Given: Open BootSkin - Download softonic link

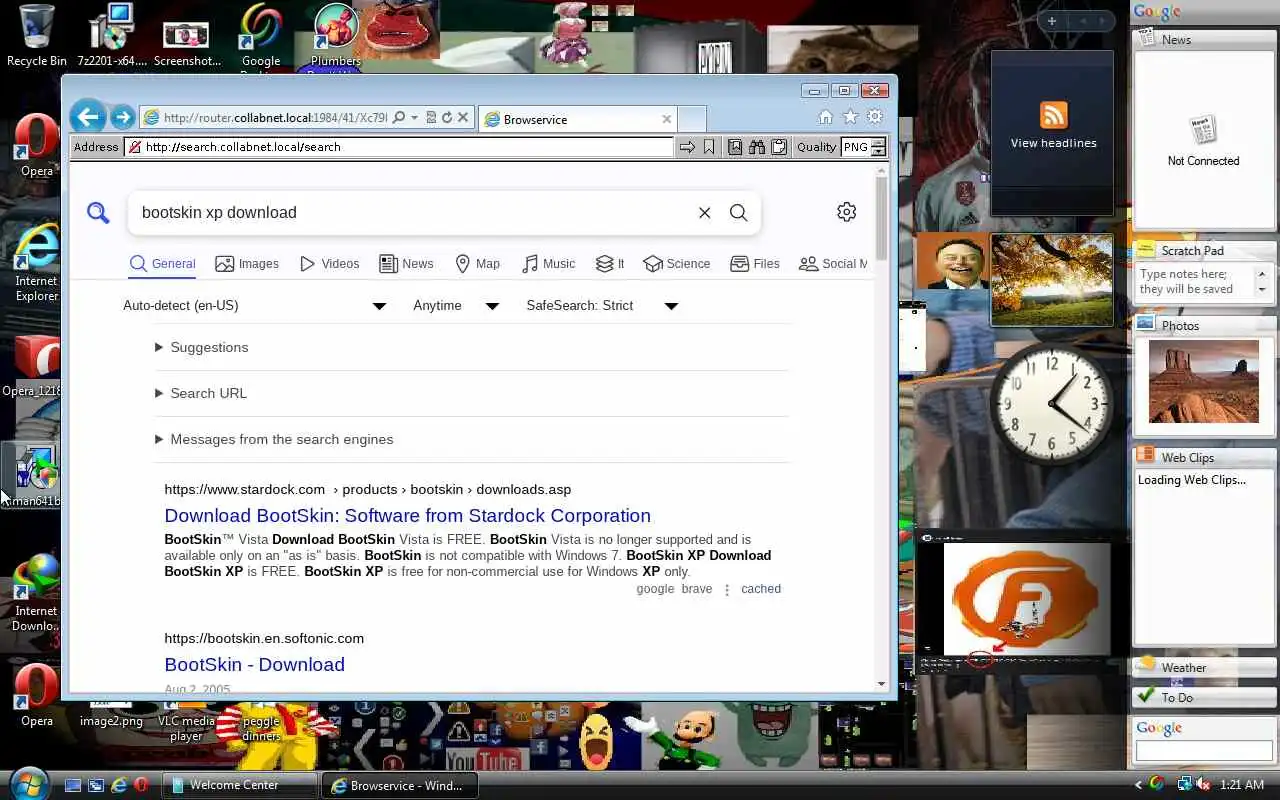Looking at the screenshot, I should 254,664.
